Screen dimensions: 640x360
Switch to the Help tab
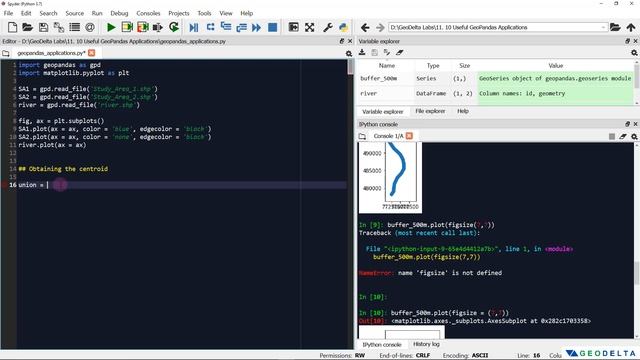point(462,111)
